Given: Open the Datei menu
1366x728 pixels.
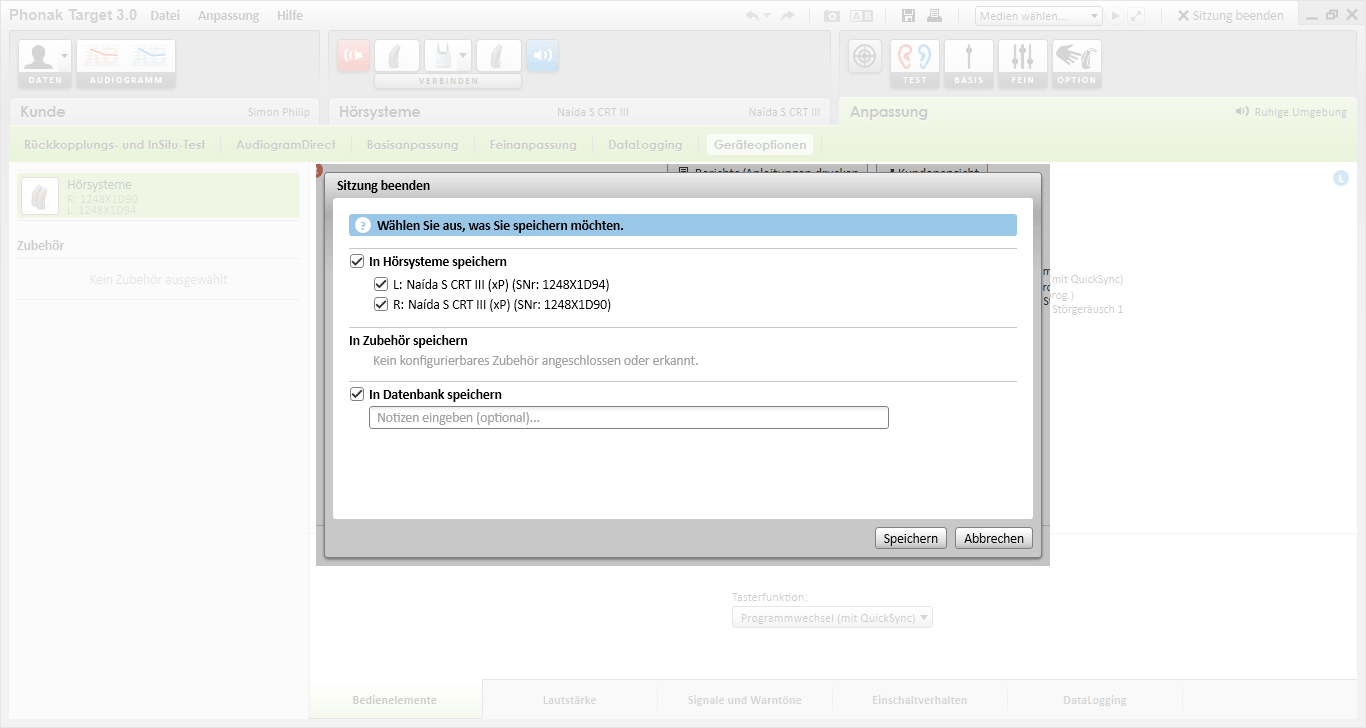Looking at the screenshot, I should (x=165, y=15).
